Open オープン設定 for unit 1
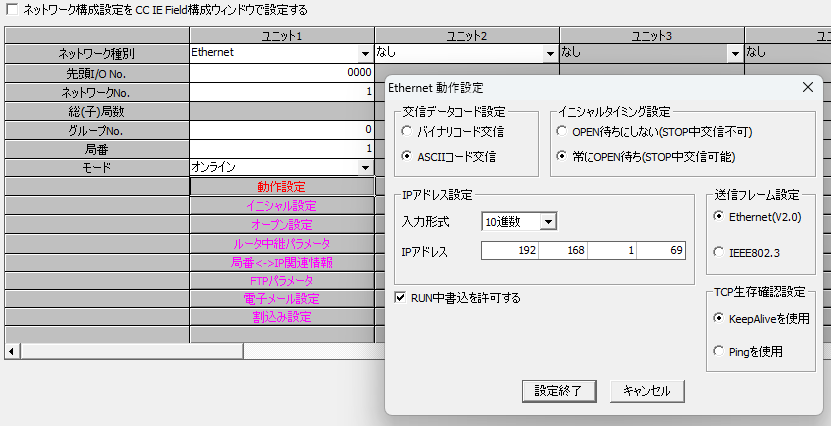 (281, 224)
